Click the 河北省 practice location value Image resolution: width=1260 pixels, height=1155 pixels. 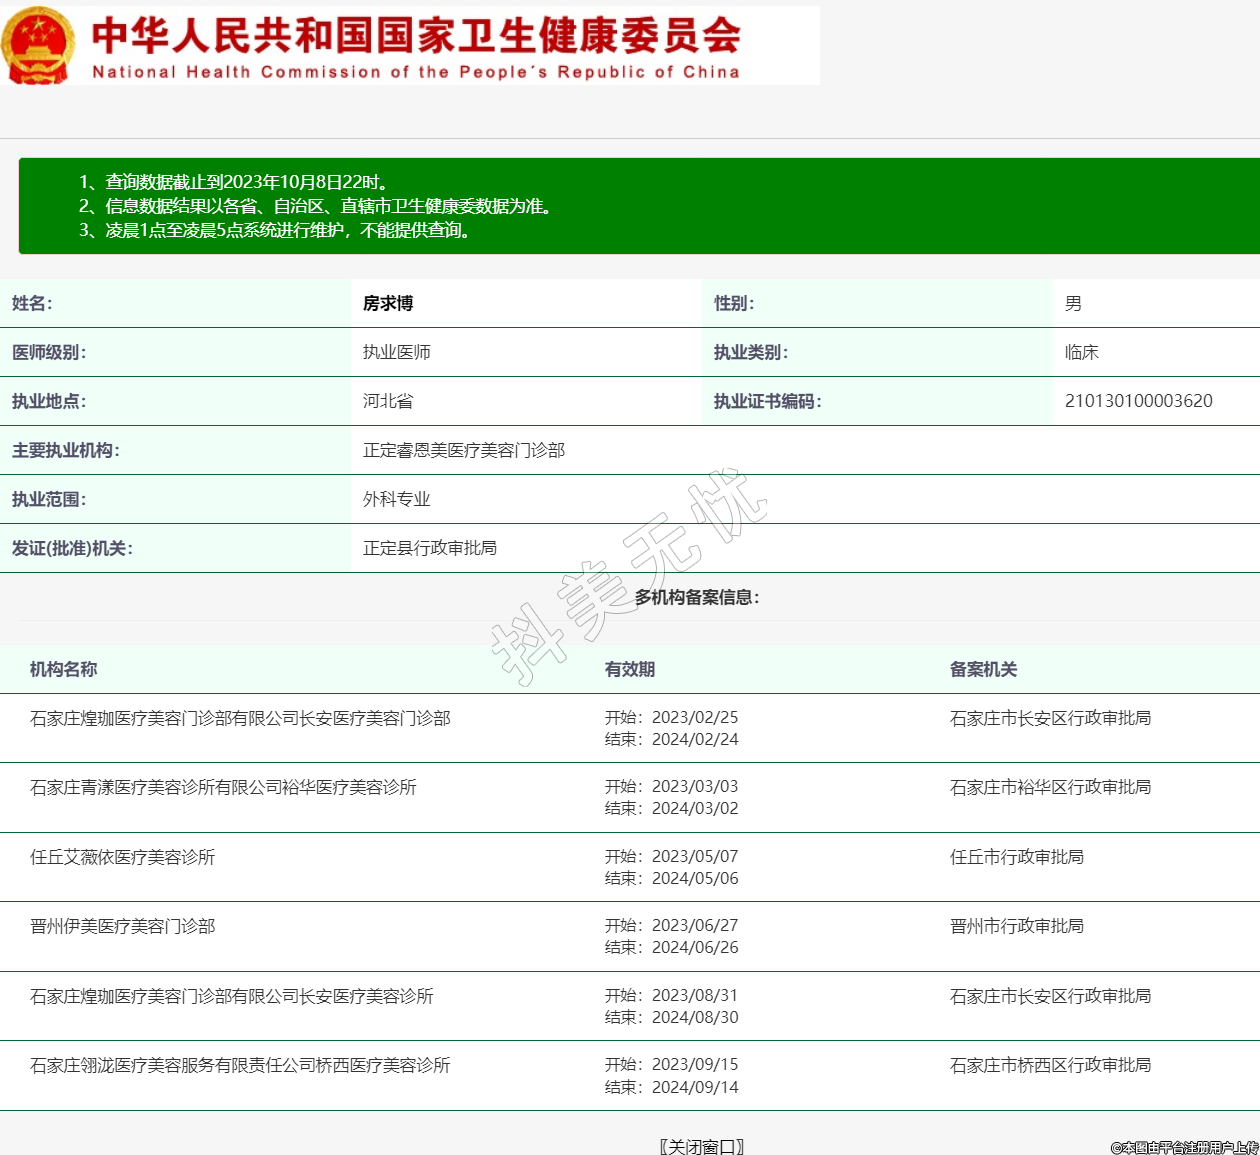[388, 402]
